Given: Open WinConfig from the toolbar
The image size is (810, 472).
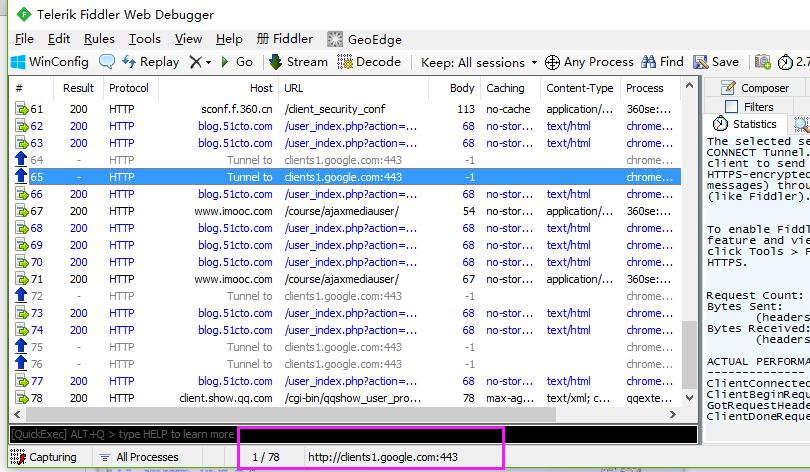Looking at the screenshot, I should pos(50,62).
